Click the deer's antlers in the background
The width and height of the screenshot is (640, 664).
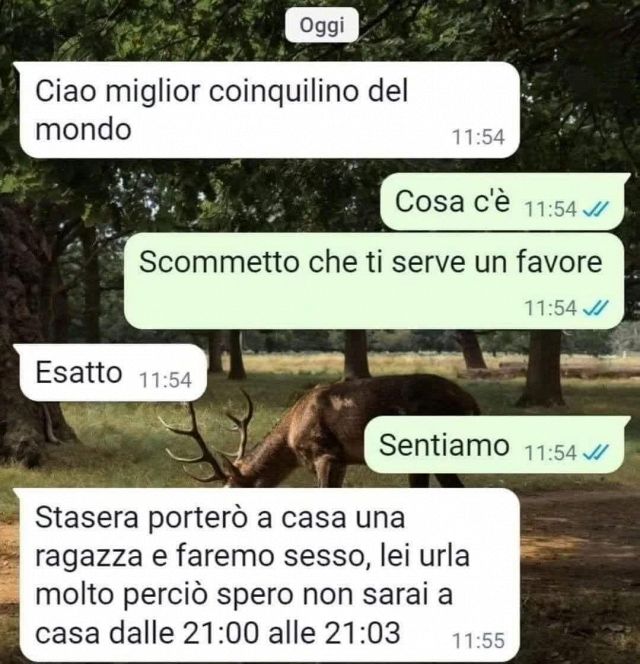click(208, 436)
